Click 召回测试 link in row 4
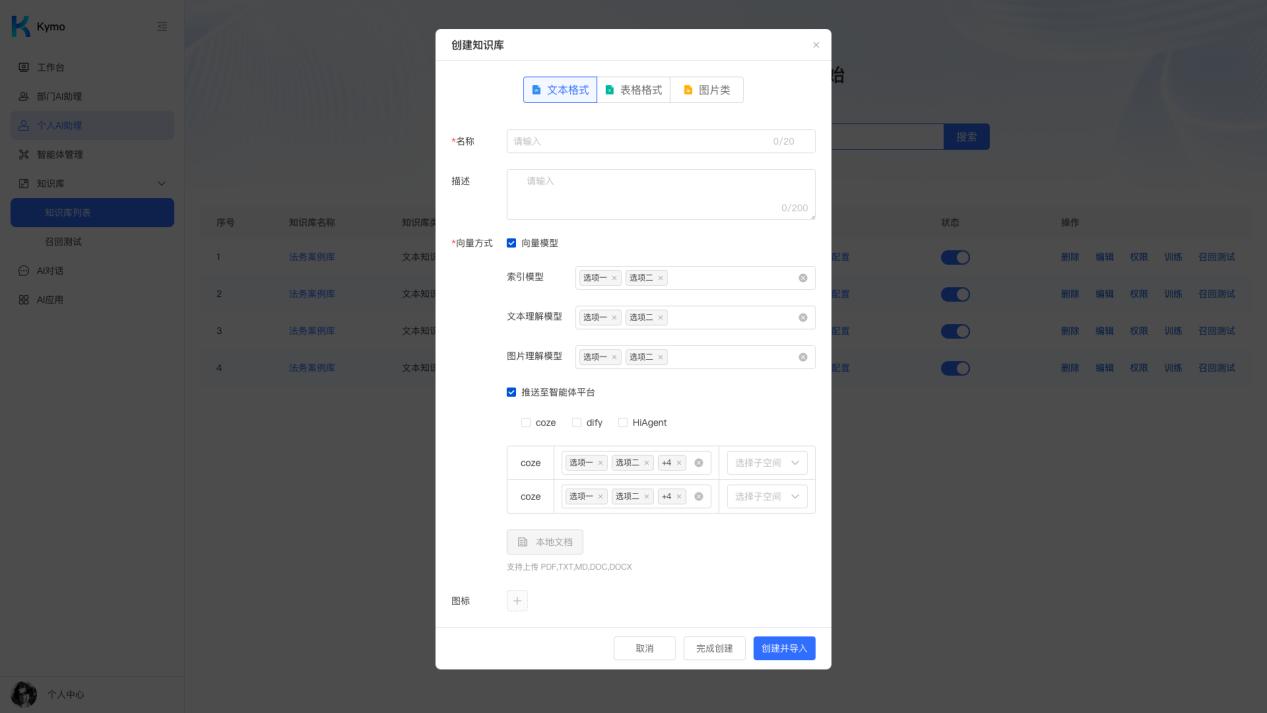Image resolution: width=1267 pixels, height=713 pixels. [1217, 368]
